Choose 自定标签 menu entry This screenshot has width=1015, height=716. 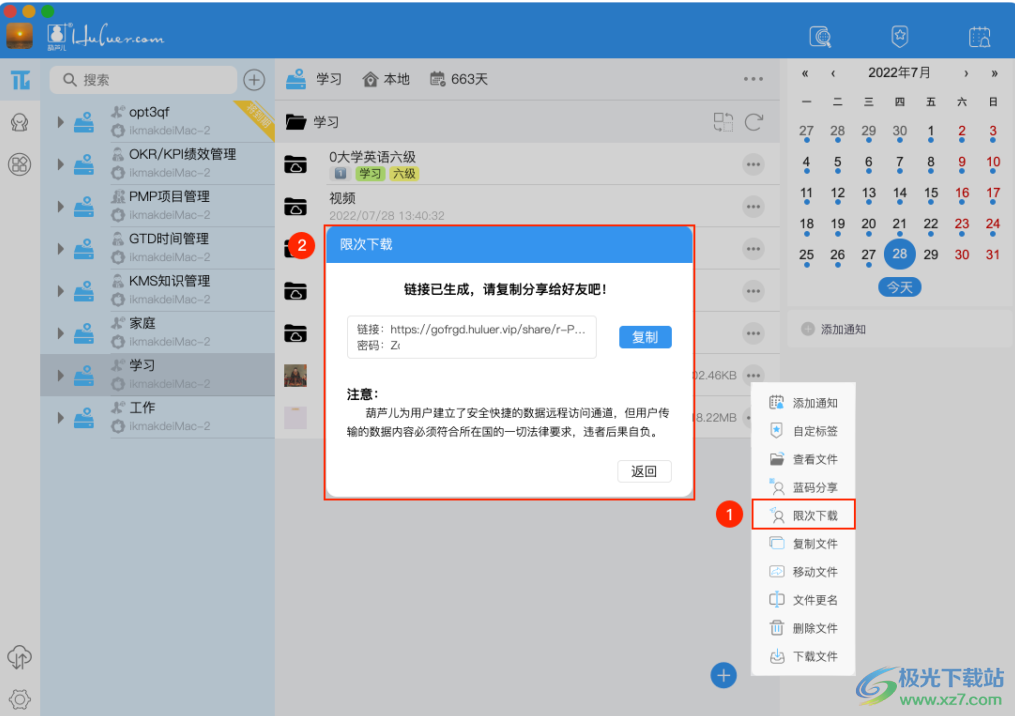click(803, 431)
